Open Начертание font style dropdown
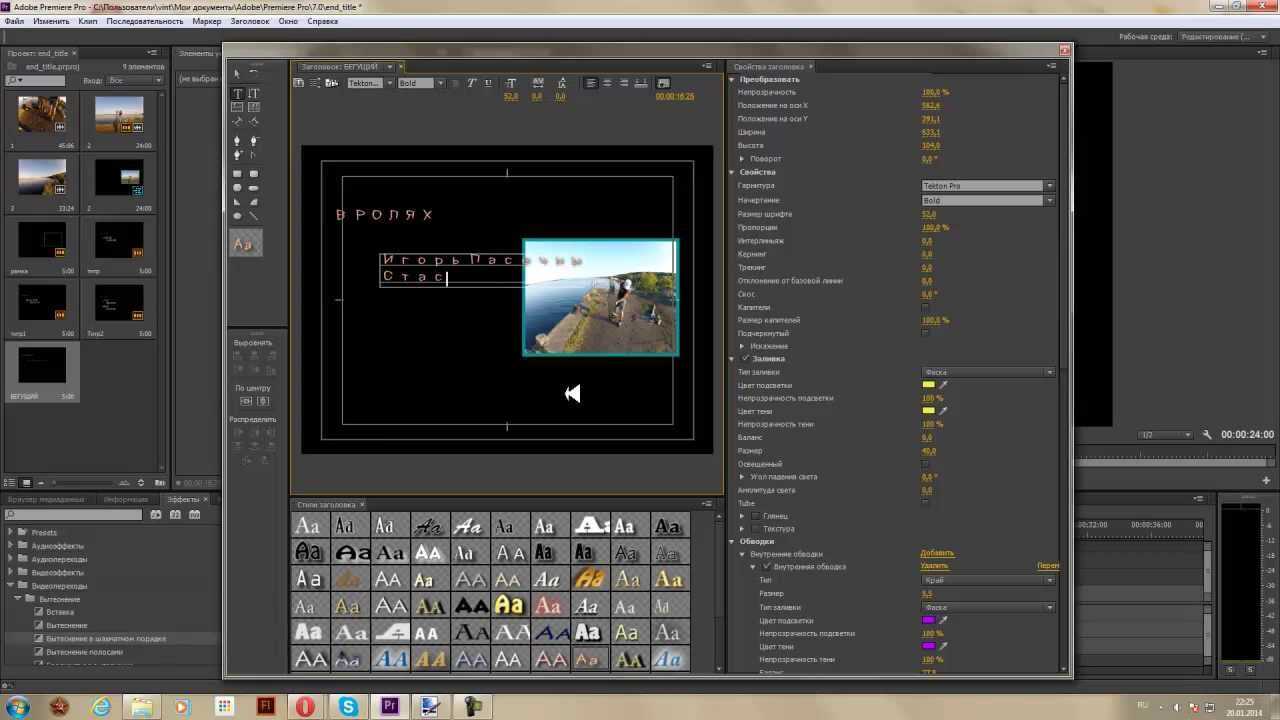 988,200
